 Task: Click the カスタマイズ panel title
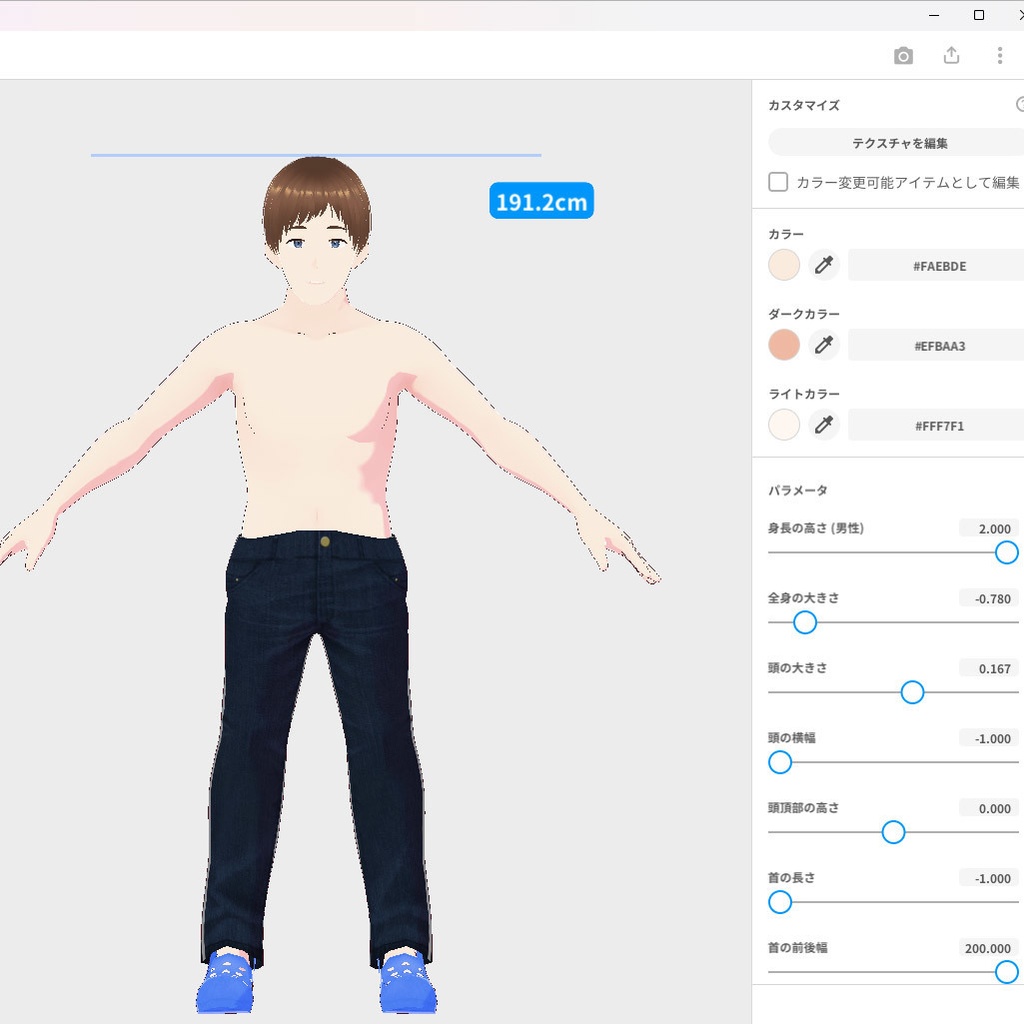(804, 105)
